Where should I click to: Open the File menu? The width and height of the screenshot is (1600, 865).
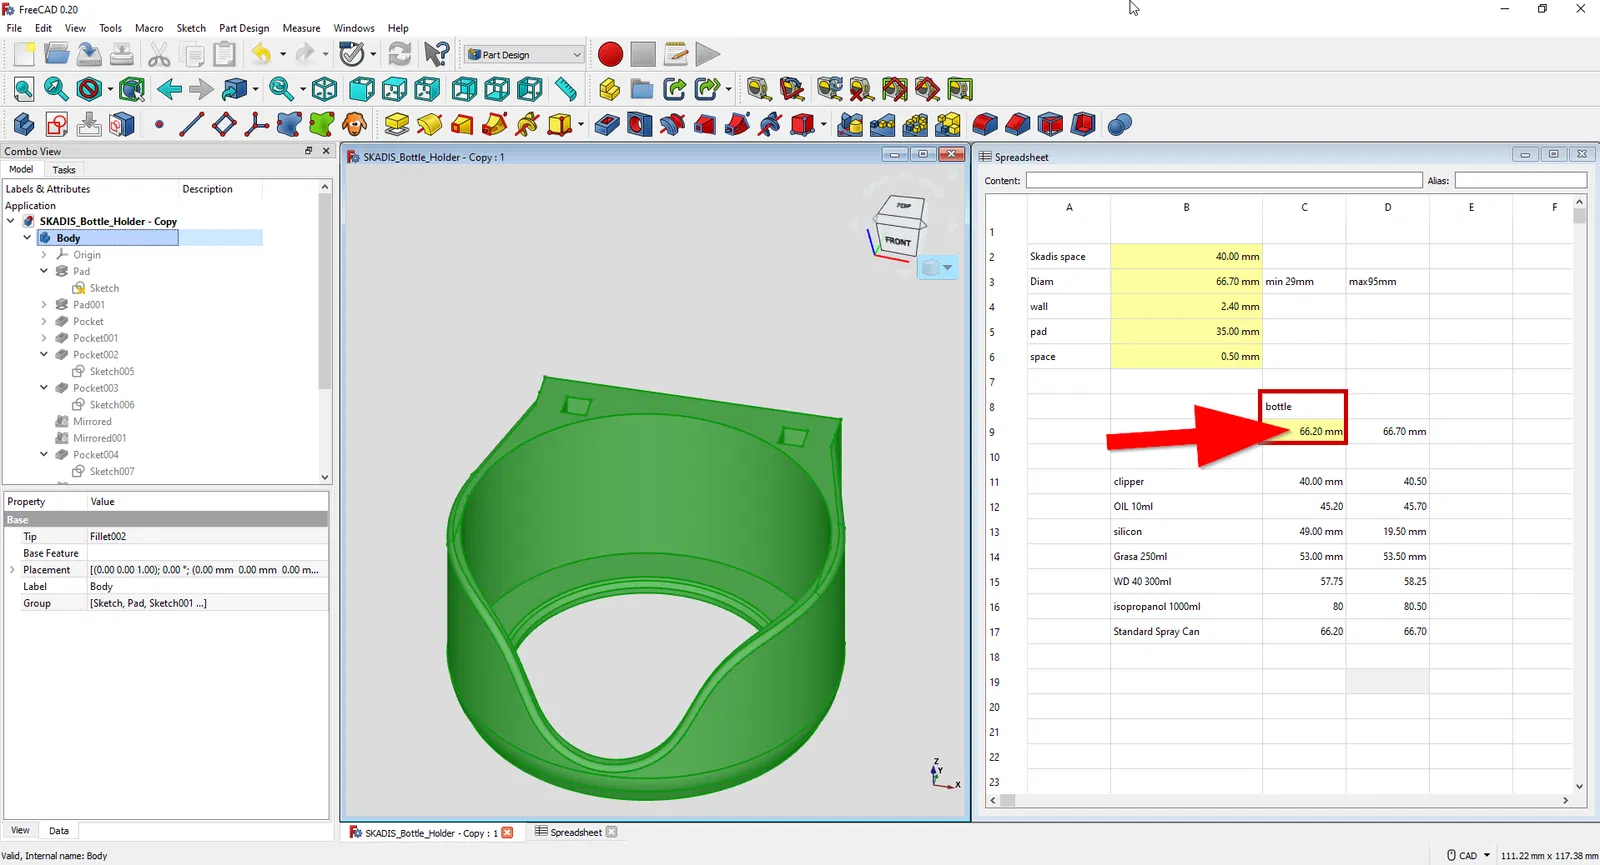[x=14, y=28]
